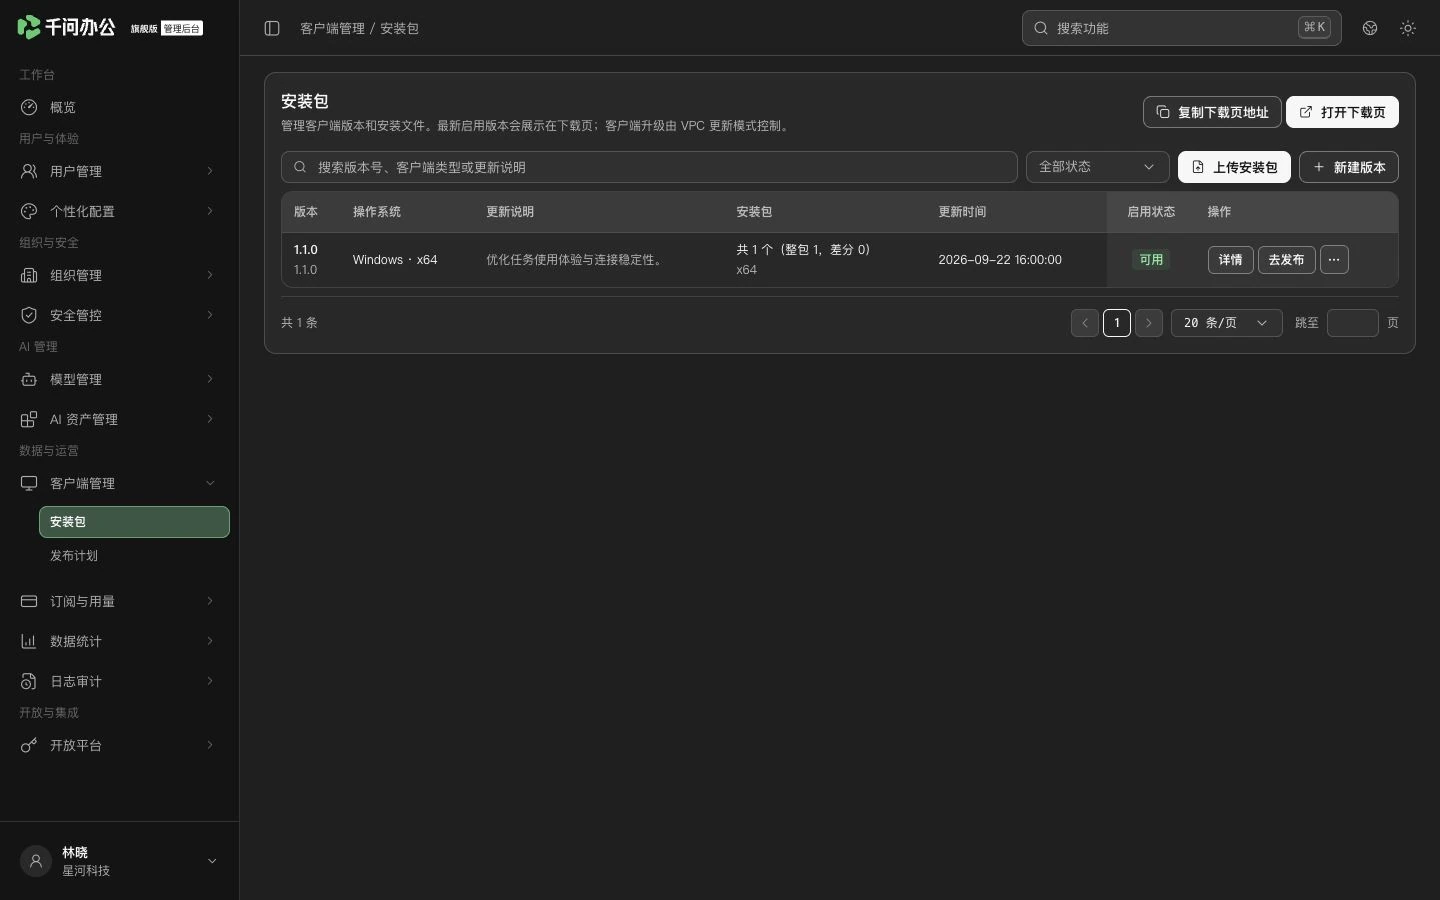Expand the 组织管理 menu
The height and width of the screenshot is (900, 1440).
[120, 275]
